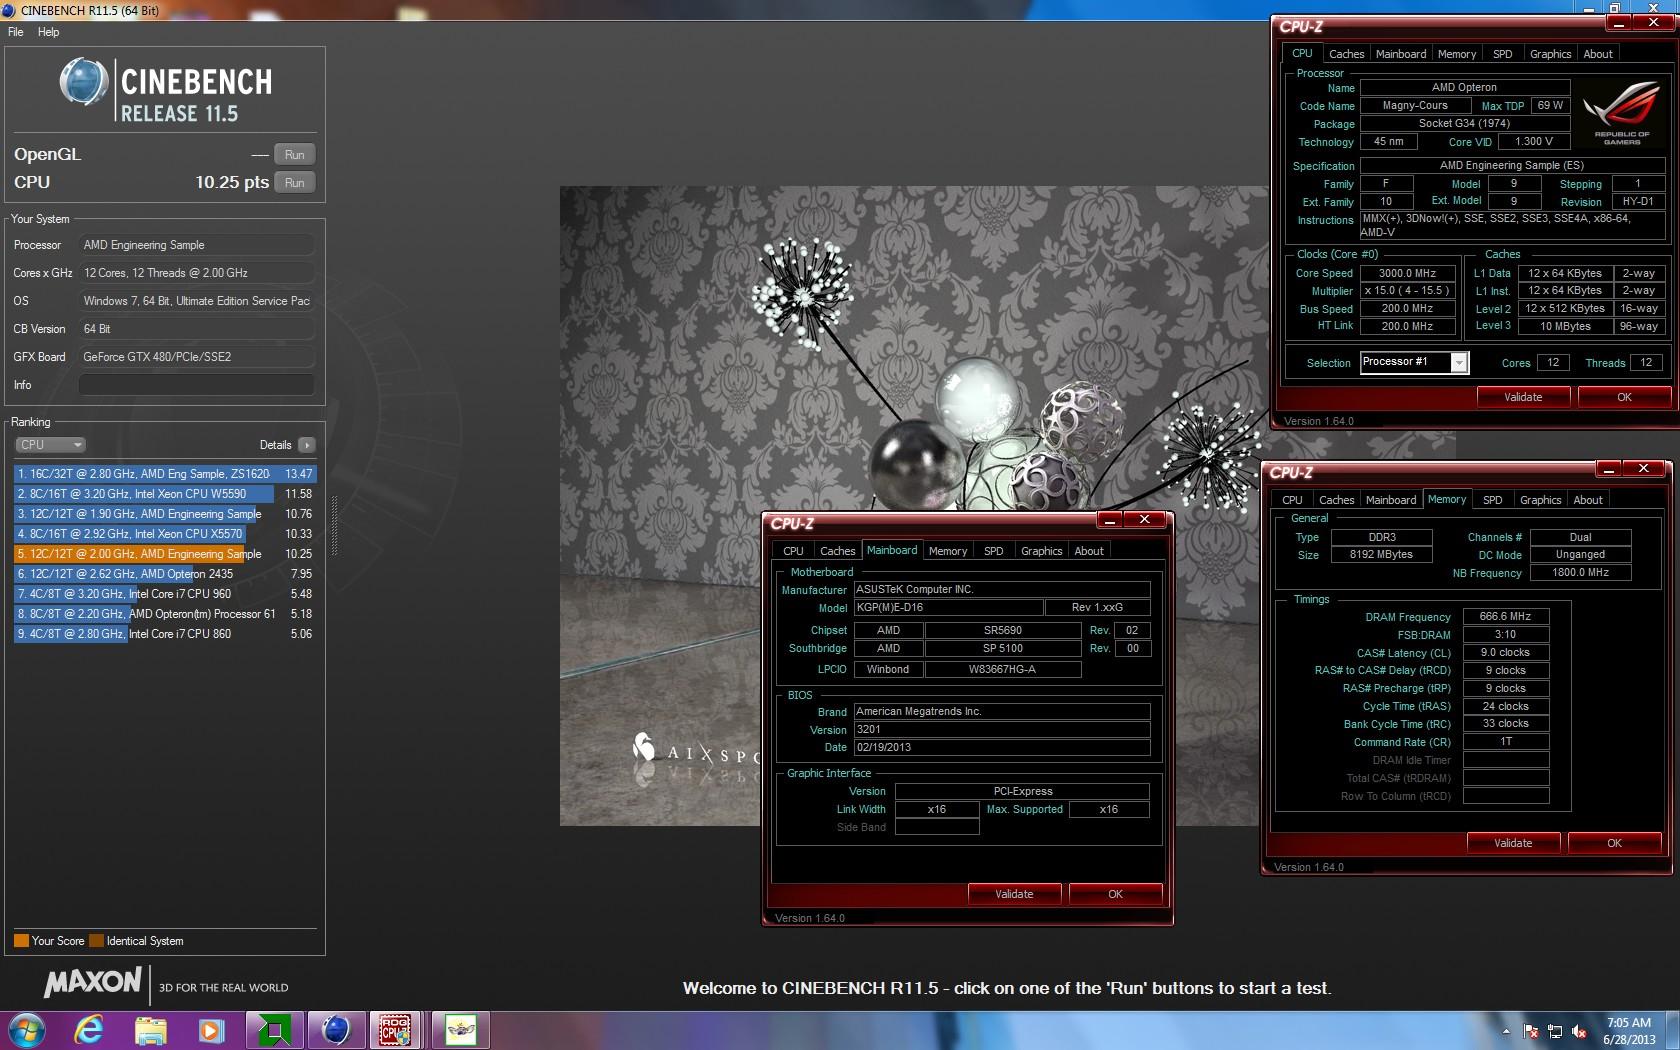Select ranking row 12C/12T @ 1.90 GHz

165,514
